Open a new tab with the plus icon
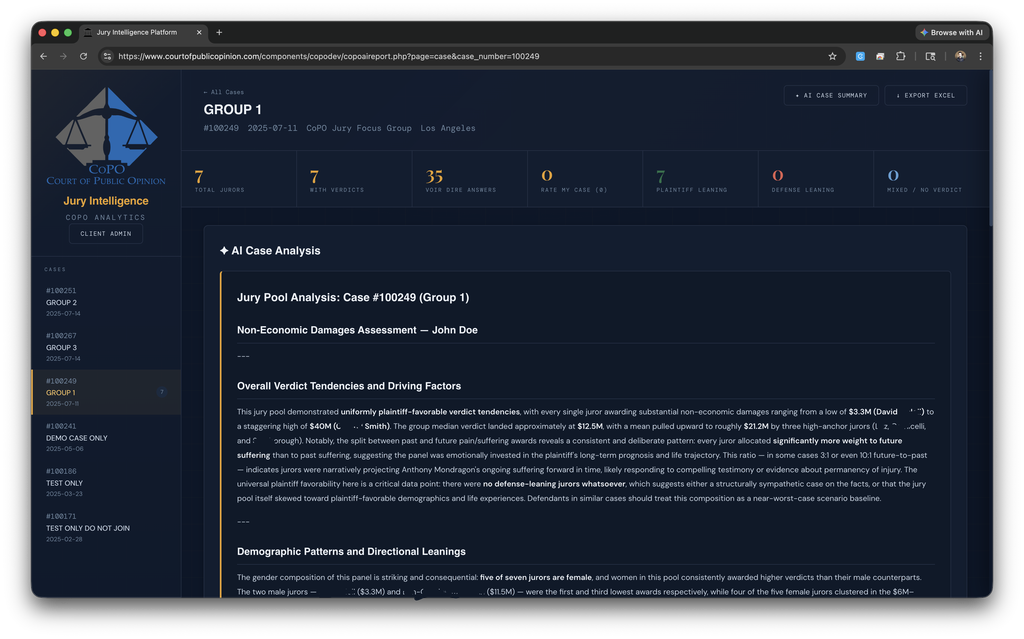 click(x=219, y=32)
